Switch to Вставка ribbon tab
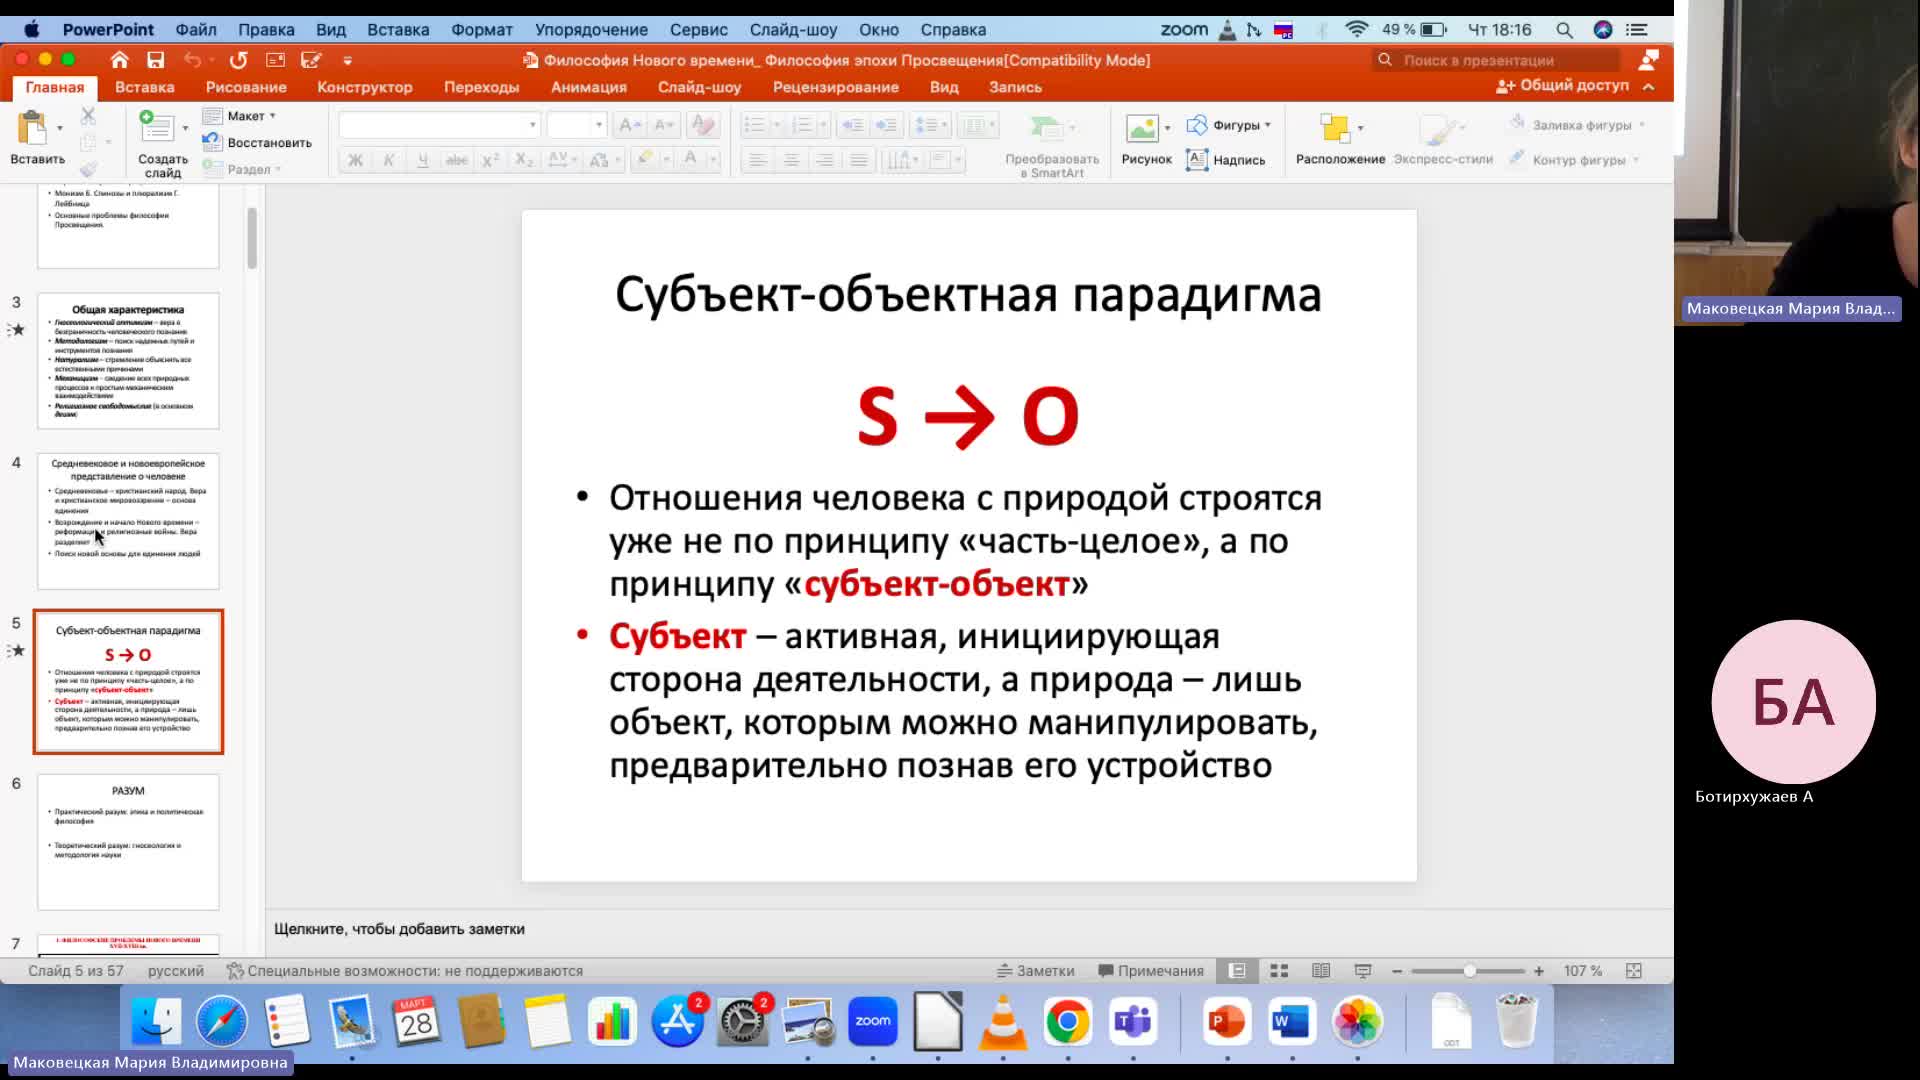1920x1080 pixels. pos(145,87)
